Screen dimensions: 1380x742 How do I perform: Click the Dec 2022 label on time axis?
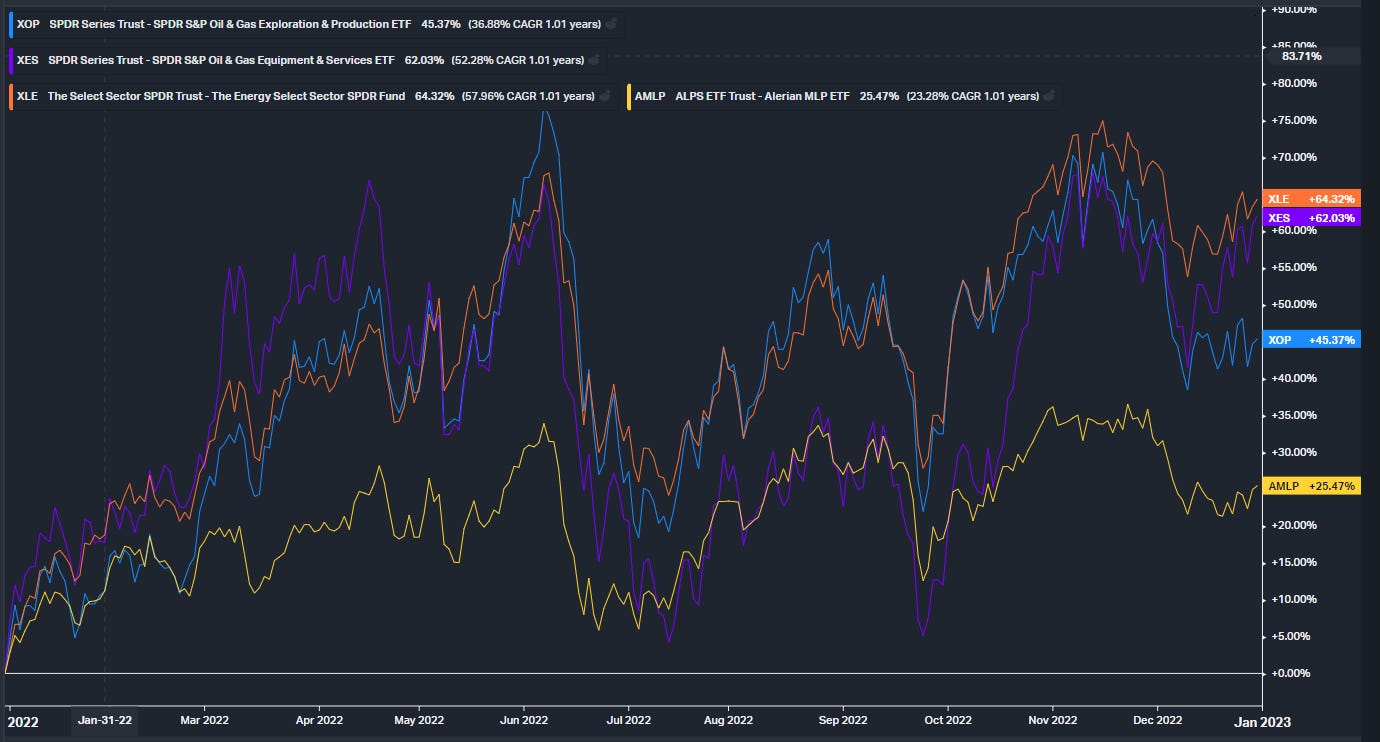coord(1157,720)
